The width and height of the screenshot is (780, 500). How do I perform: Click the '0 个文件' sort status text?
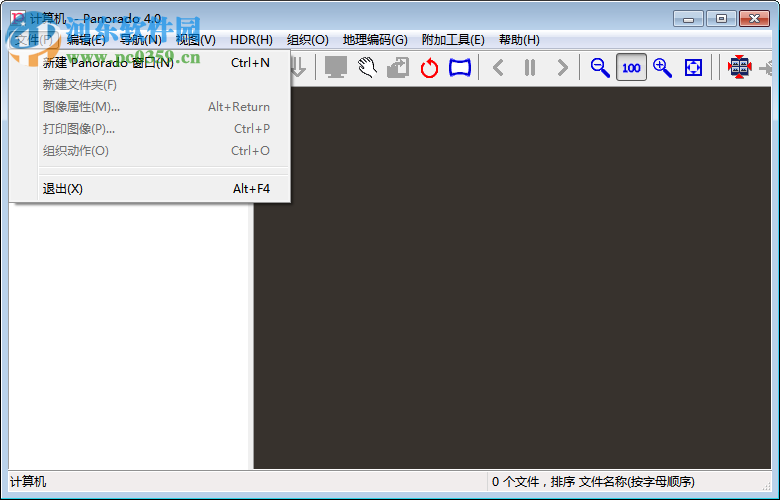point(593,482)
